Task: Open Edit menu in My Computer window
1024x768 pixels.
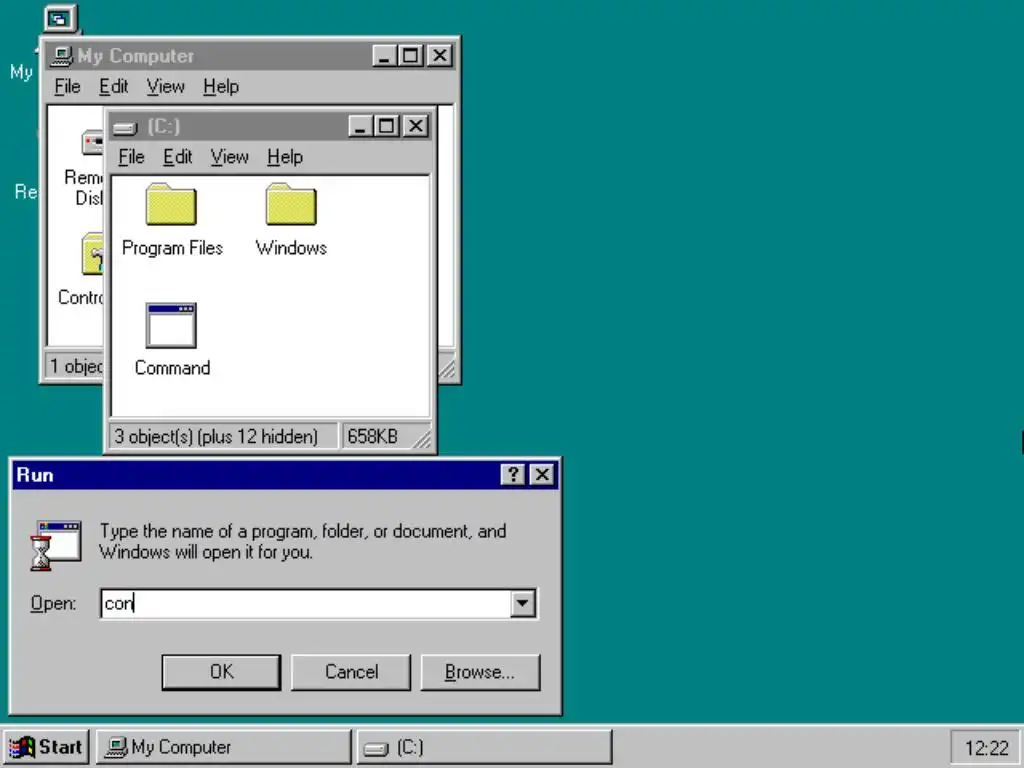Action: 114,86
